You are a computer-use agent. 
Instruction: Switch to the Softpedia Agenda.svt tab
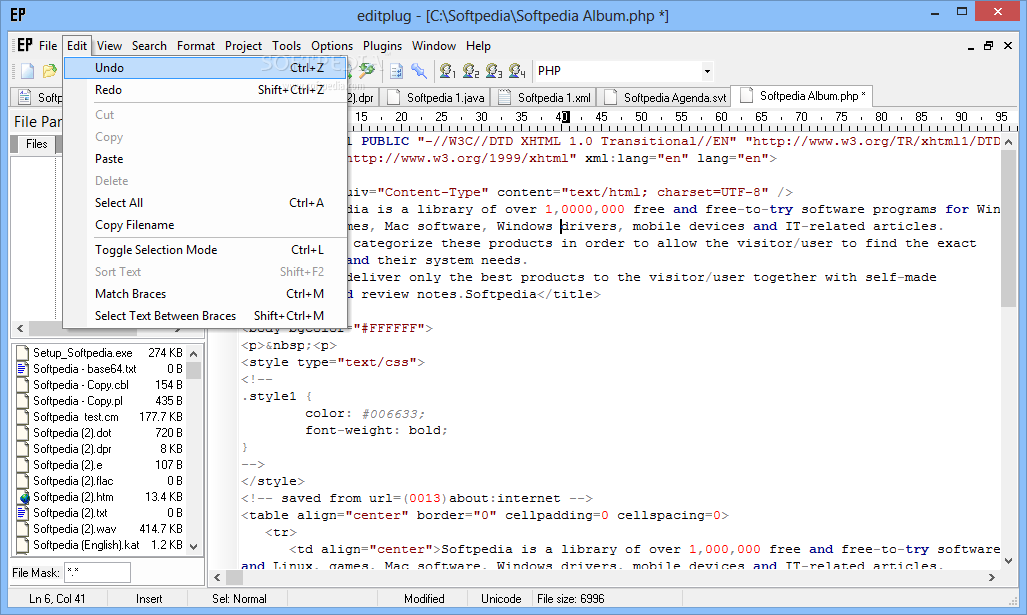pyautogui.click(x=665, y=98)
